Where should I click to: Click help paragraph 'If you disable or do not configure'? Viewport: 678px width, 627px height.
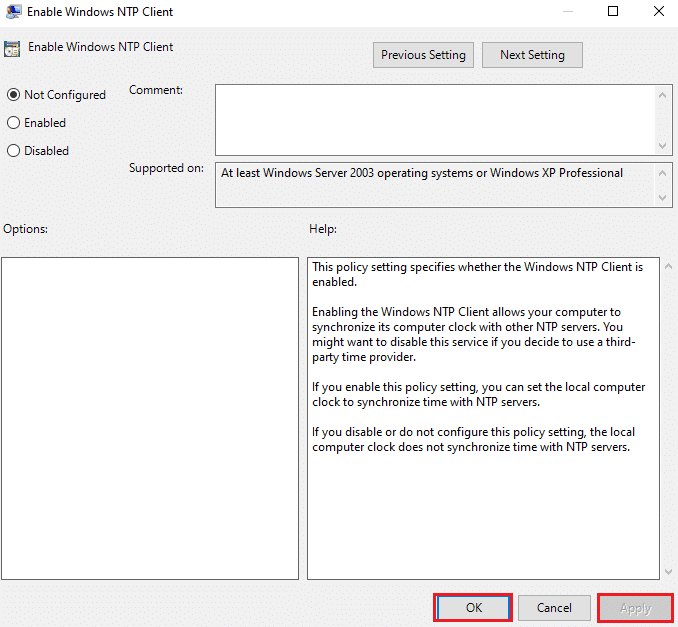point(473,439)
